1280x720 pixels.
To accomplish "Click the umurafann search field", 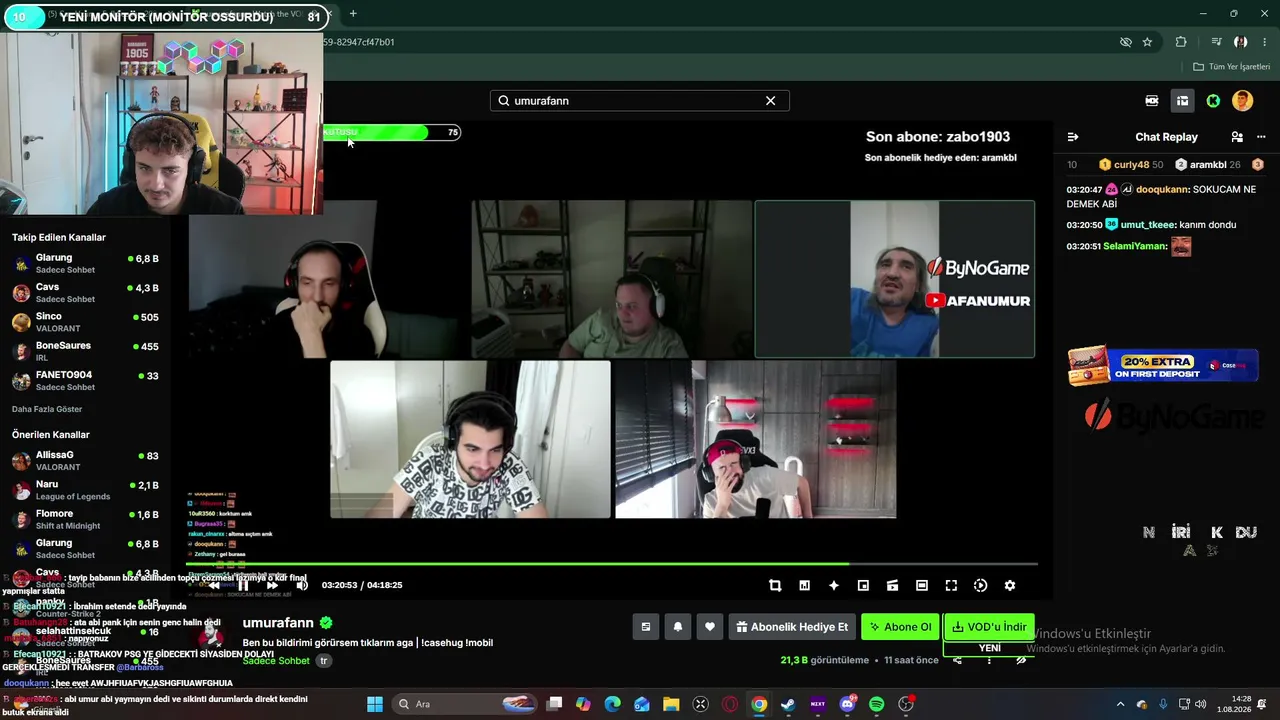I will click(640, 101).
